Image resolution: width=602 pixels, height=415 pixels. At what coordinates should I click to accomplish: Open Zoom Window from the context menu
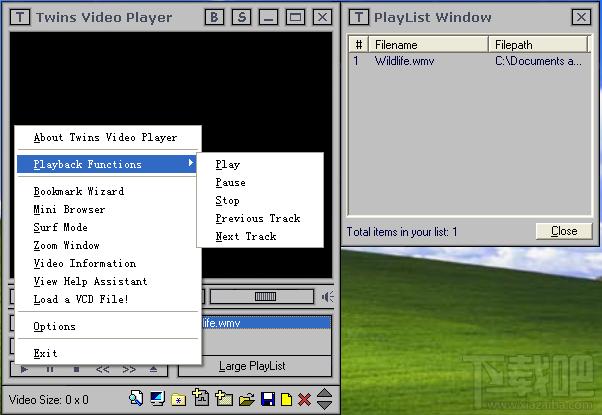pyautogui.click(x=108, y=246)
